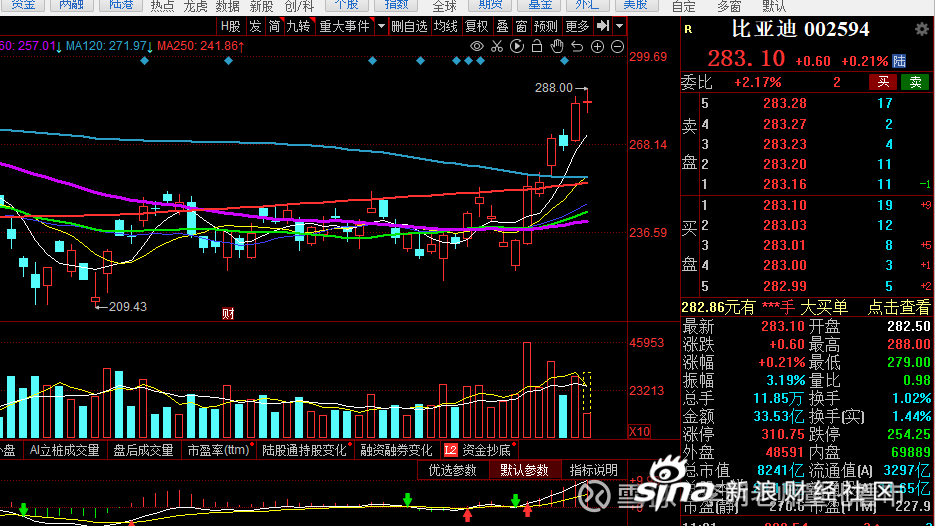The height and width of the screenshot is (526, 935).
Task: Toggle the 发 toolbar button
Action: click(255, 26)
